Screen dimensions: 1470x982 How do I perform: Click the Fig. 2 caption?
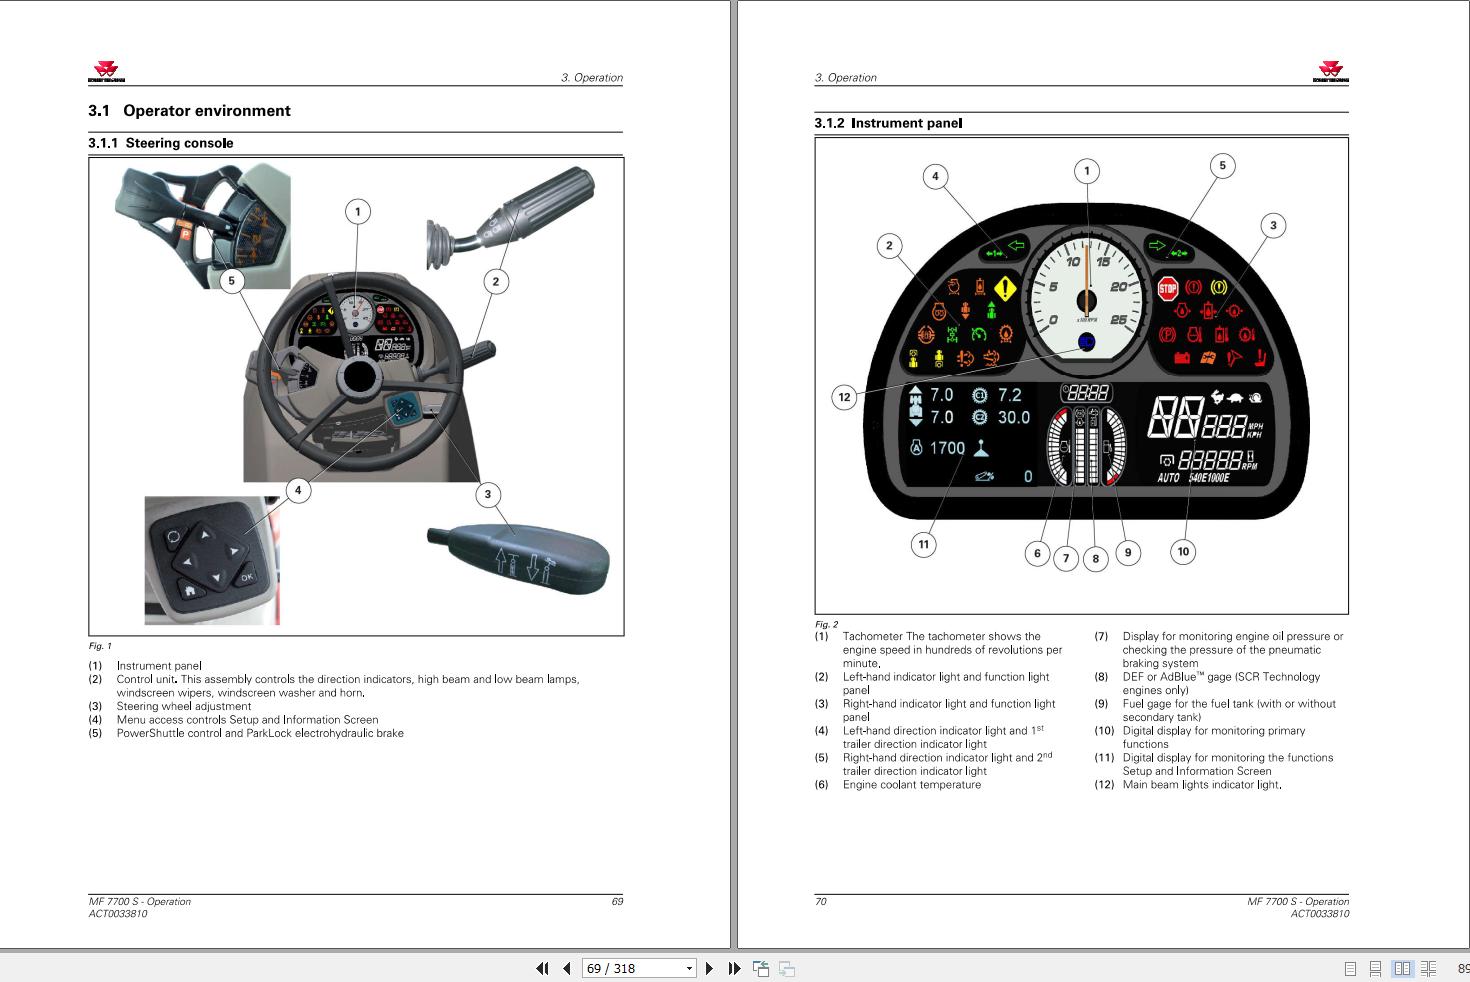[826, 624]
